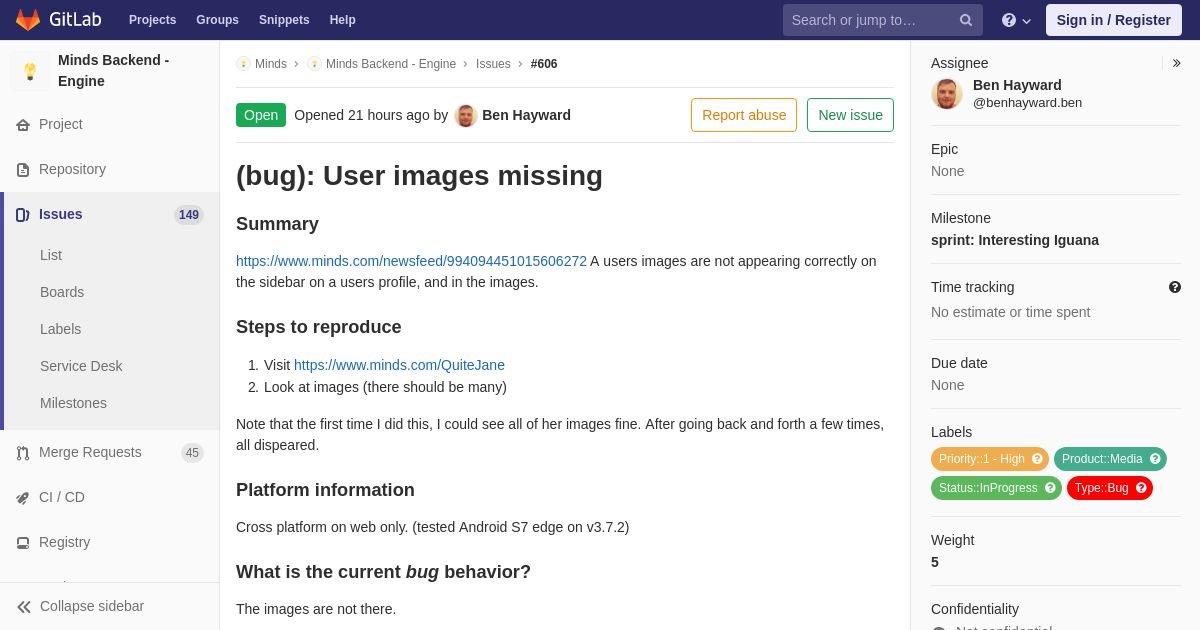1200x630 pixels.
Task: Click the Product::Media label
Action: pos(1102,459)
